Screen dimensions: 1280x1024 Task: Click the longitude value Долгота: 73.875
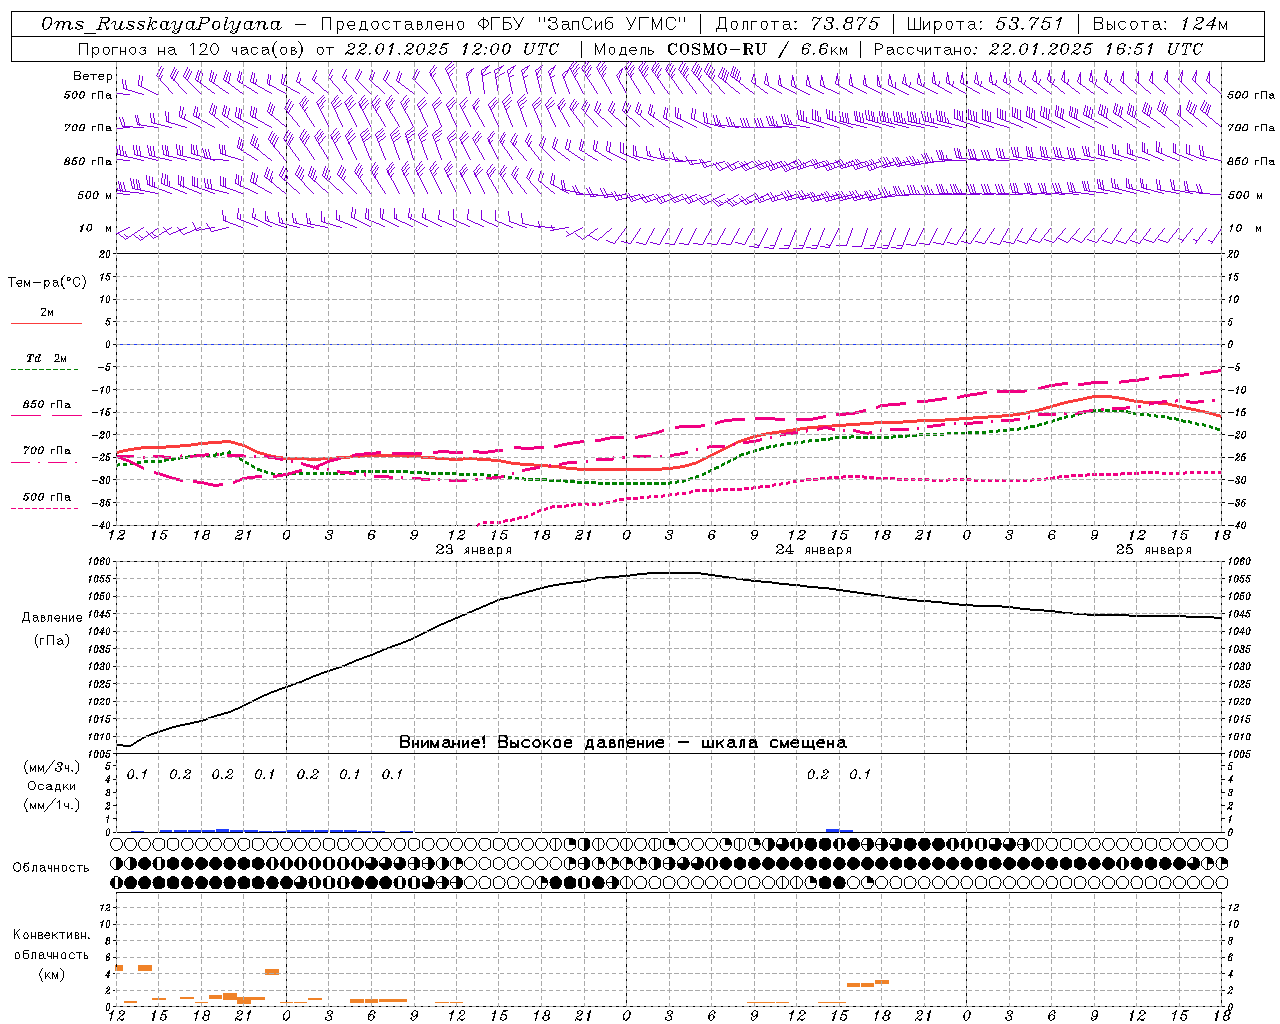(x=798, y=24)
